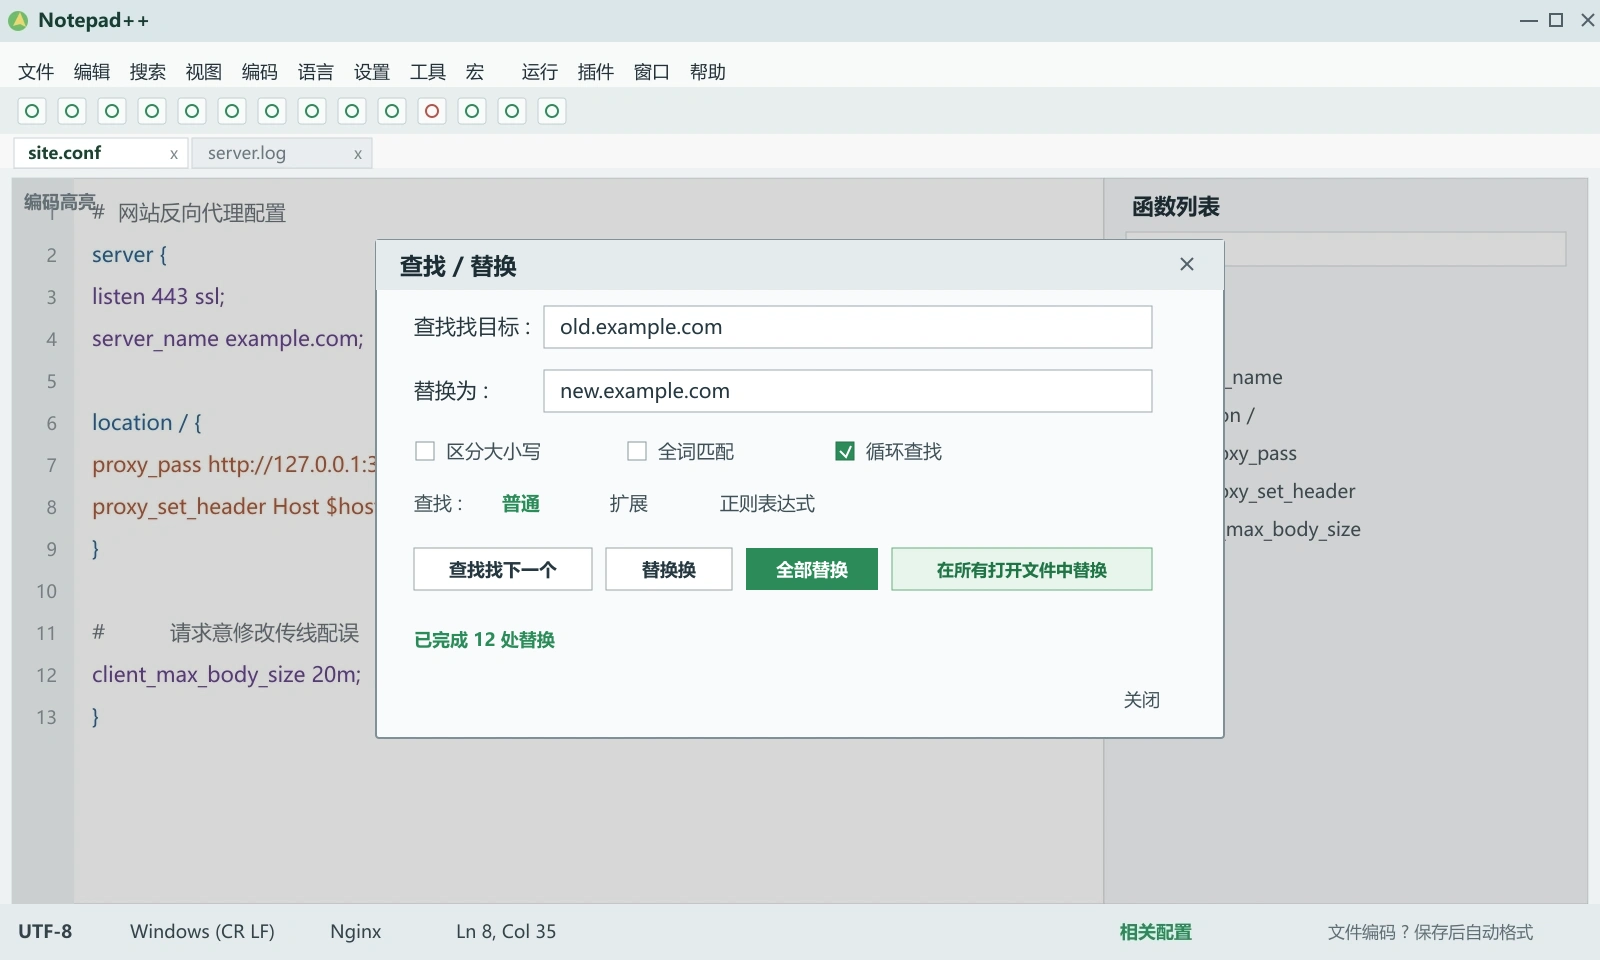Click Windows (CR LF) in the status bar
This screenshot has height=960, width=1600.
(x=202, y=932)
